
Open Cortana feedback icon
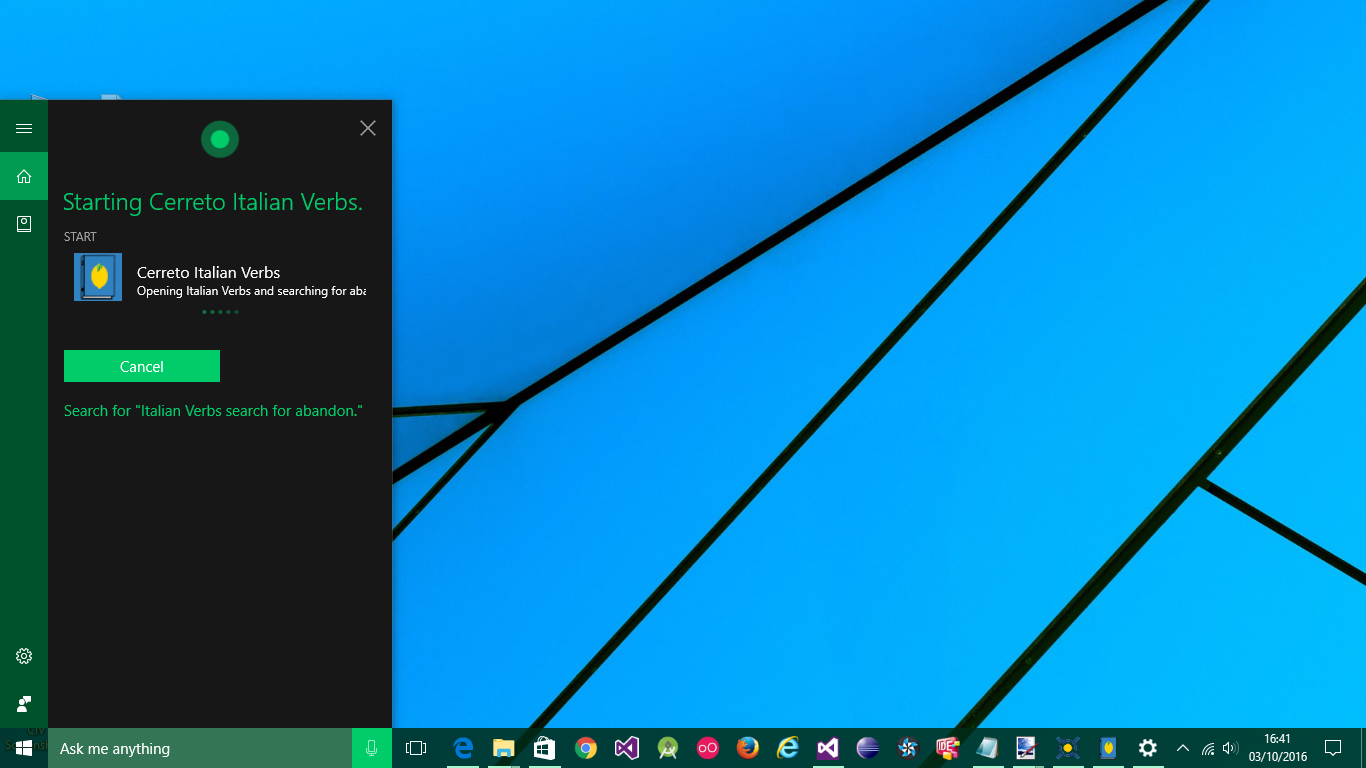point(24,704)
